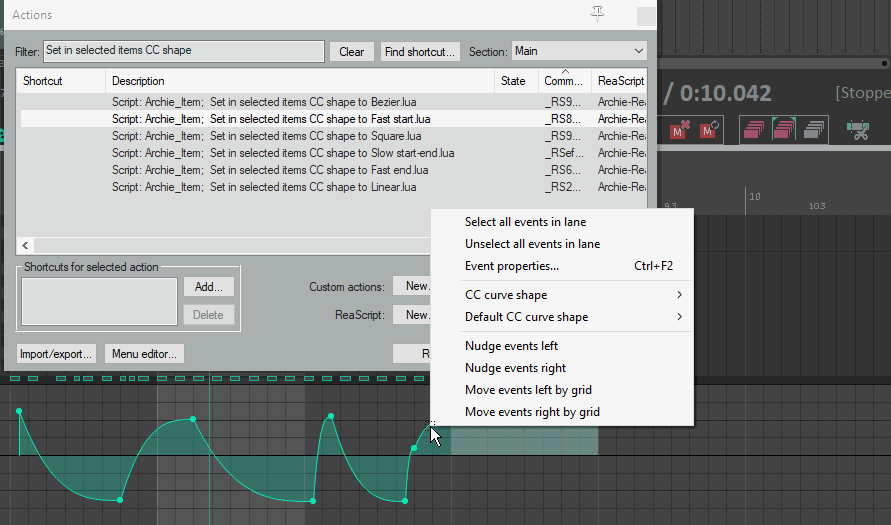891x525 pixels.
Task: Choose Nudge events right
Action: coord(515,368)
